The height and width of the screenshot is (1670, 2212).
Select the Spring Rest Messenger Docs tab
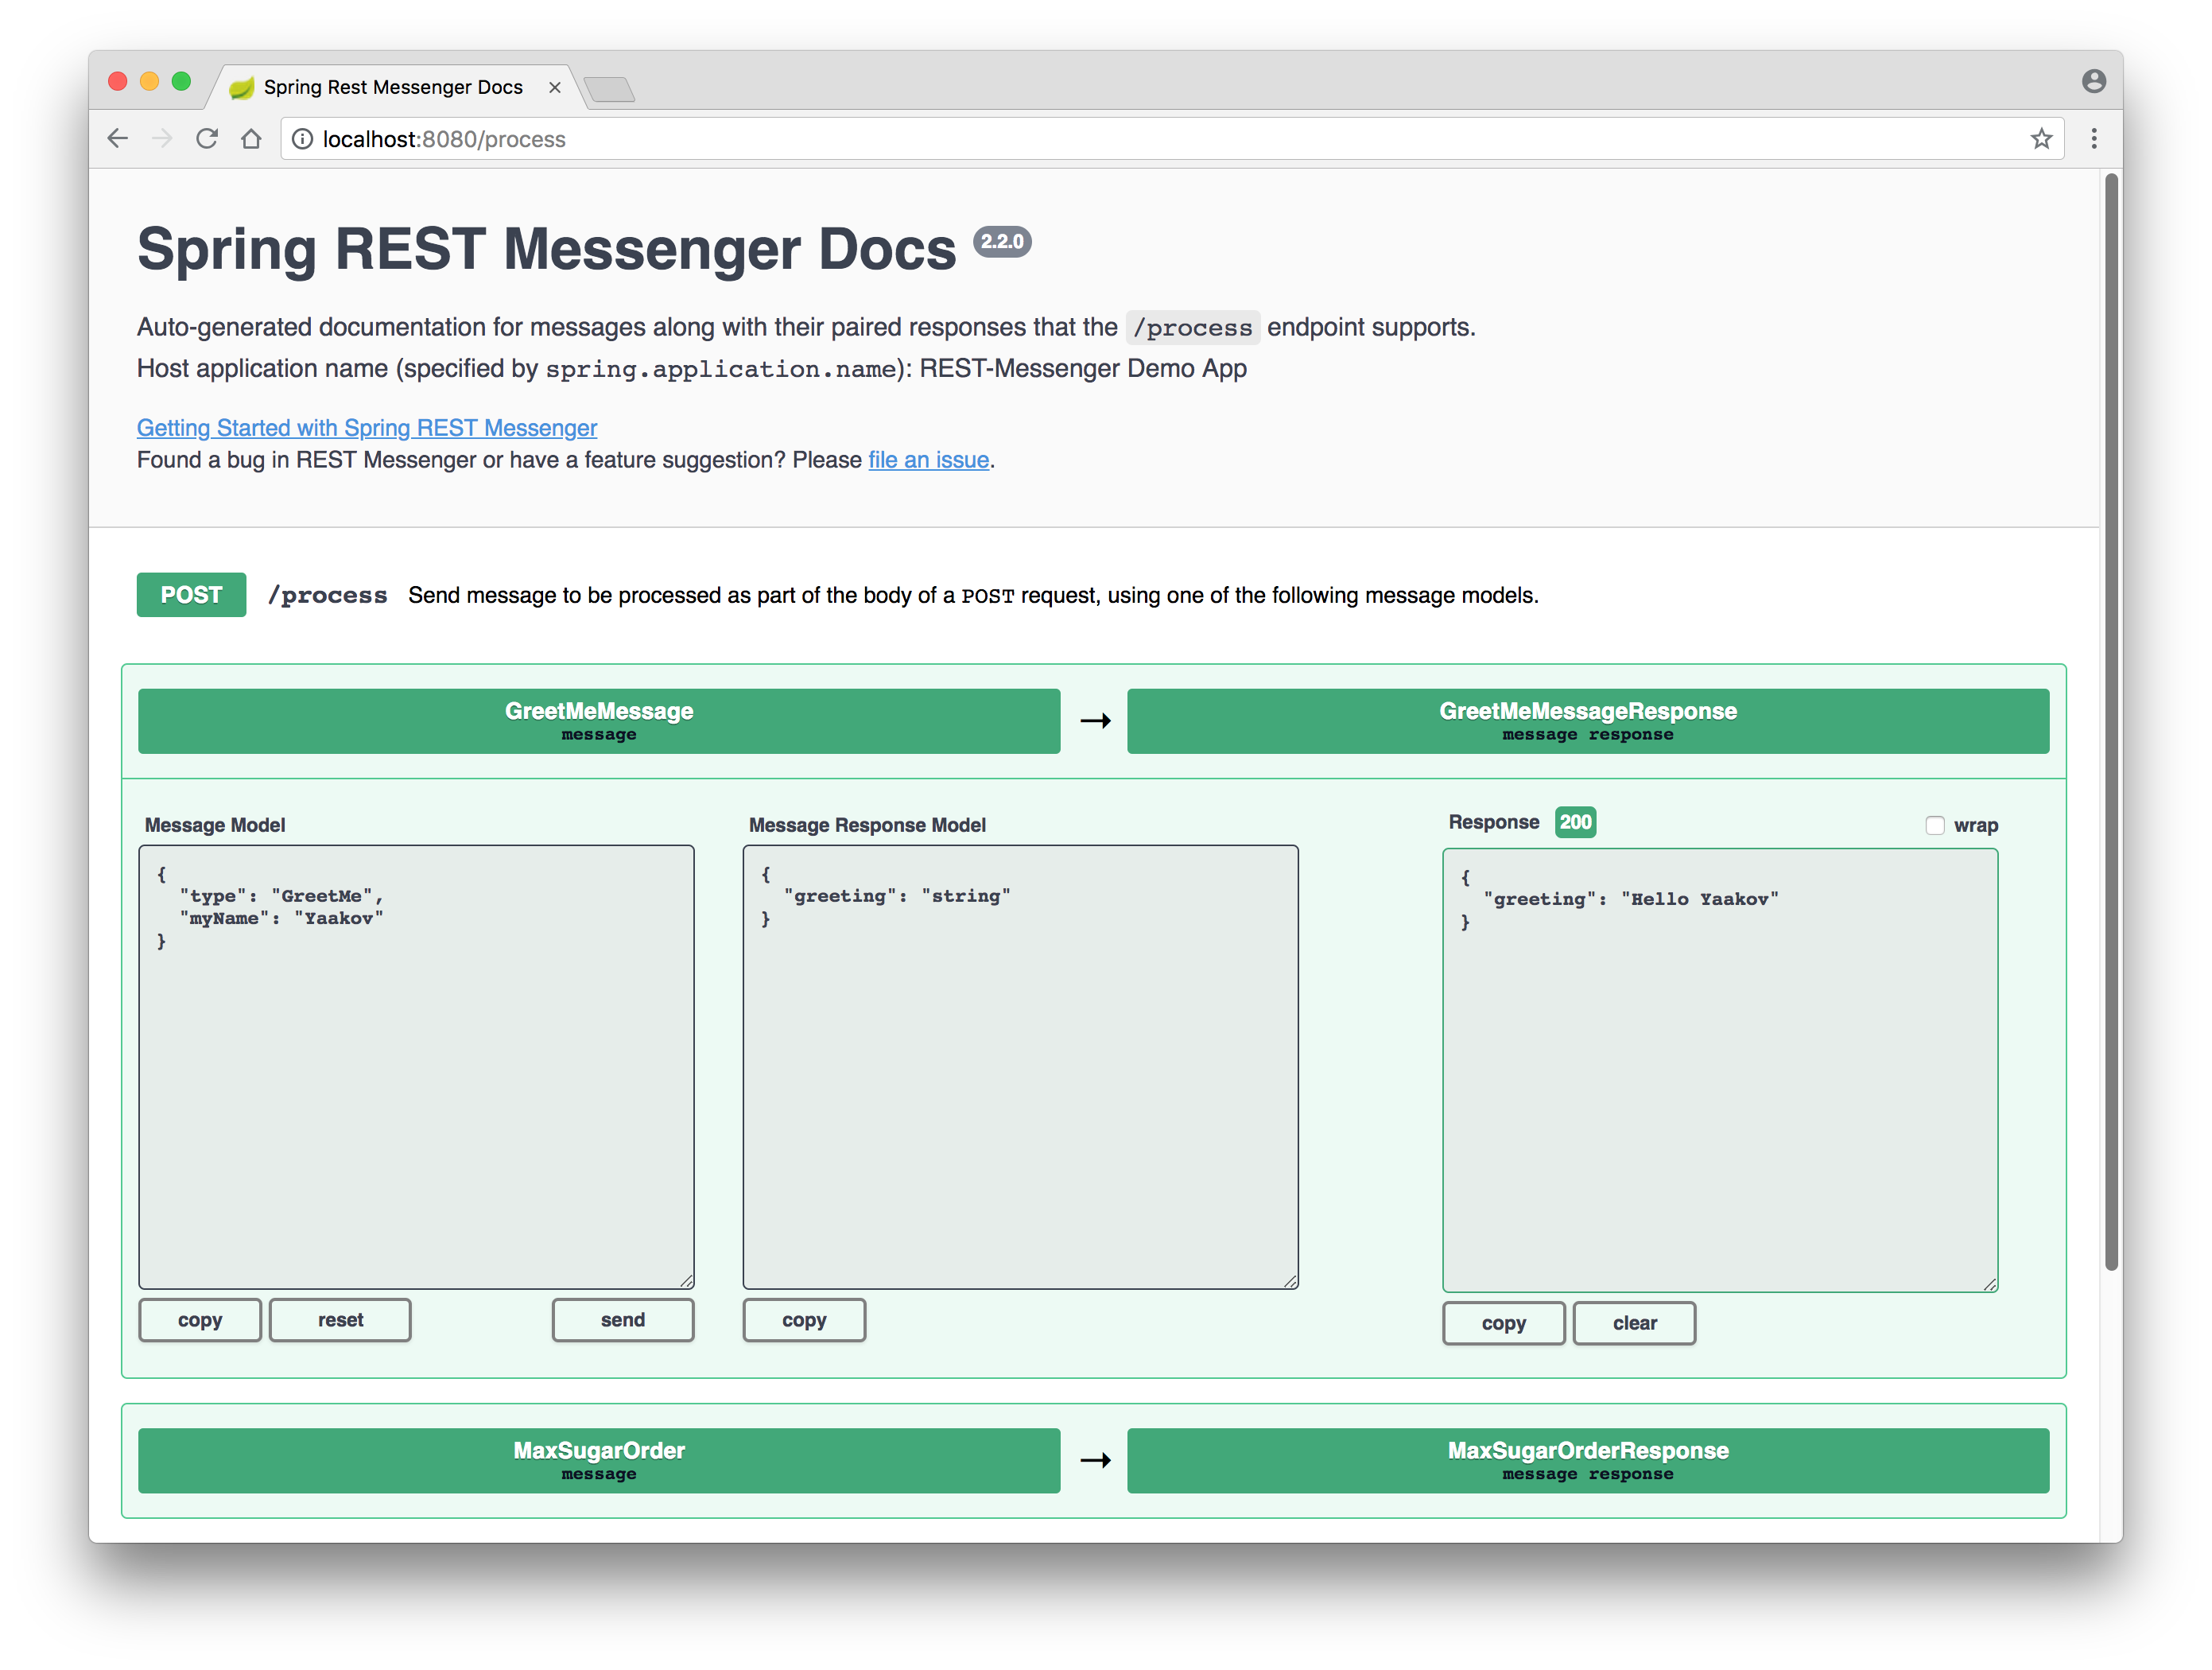click(x=392, y=88)
